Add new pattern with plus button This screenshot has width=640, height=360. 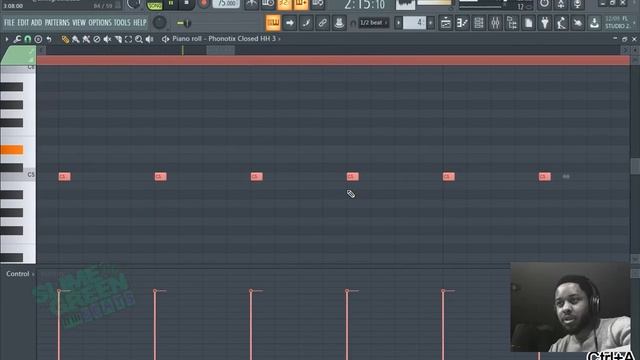tap(431, 23)
